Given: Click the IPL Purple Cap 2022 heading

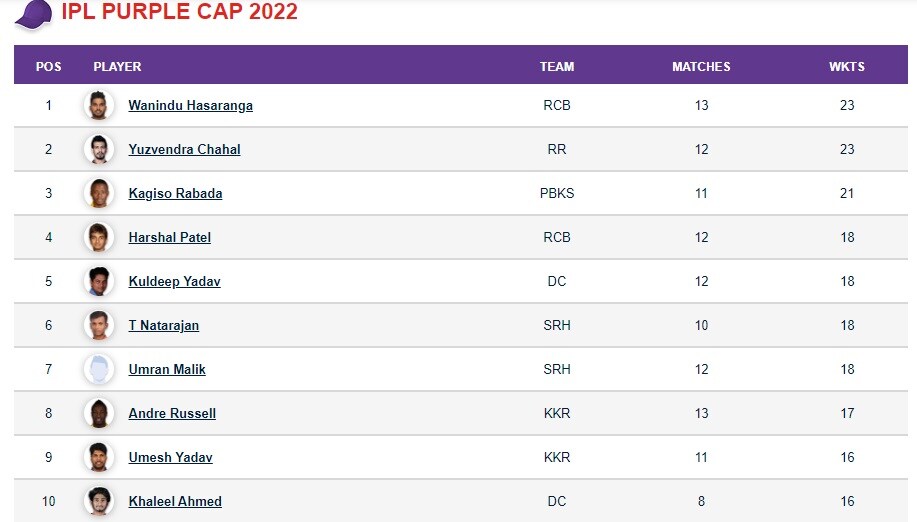Looking at the screenshot, I should coord(179,13).
